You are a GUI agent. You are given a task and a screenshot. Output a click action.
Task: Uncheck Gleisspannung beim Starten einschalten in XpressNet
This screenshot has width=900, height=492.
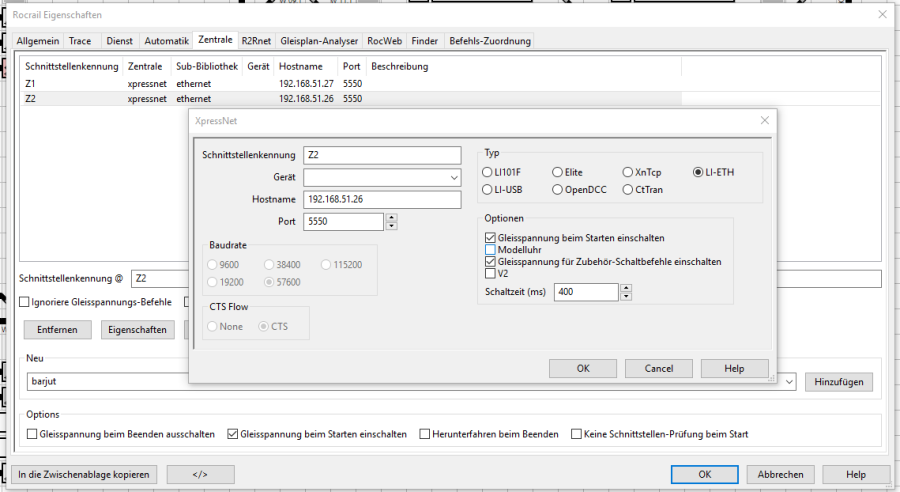[490, 238]
